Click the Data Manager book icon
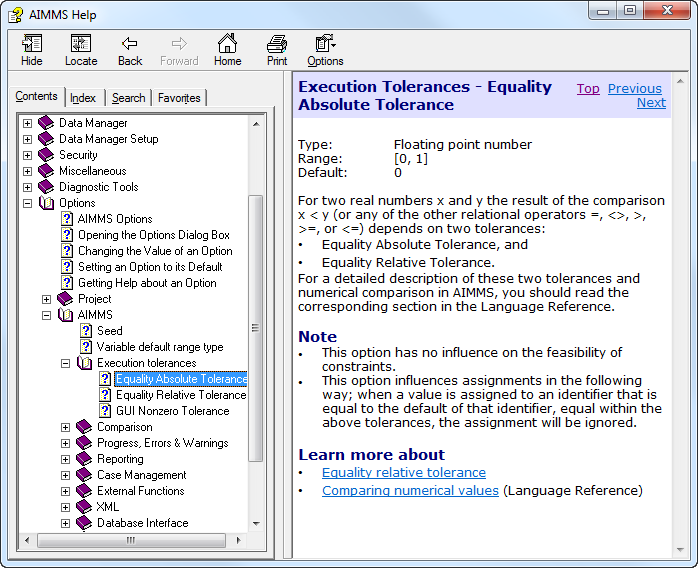The image size is (698, 568). coord(46,123)
